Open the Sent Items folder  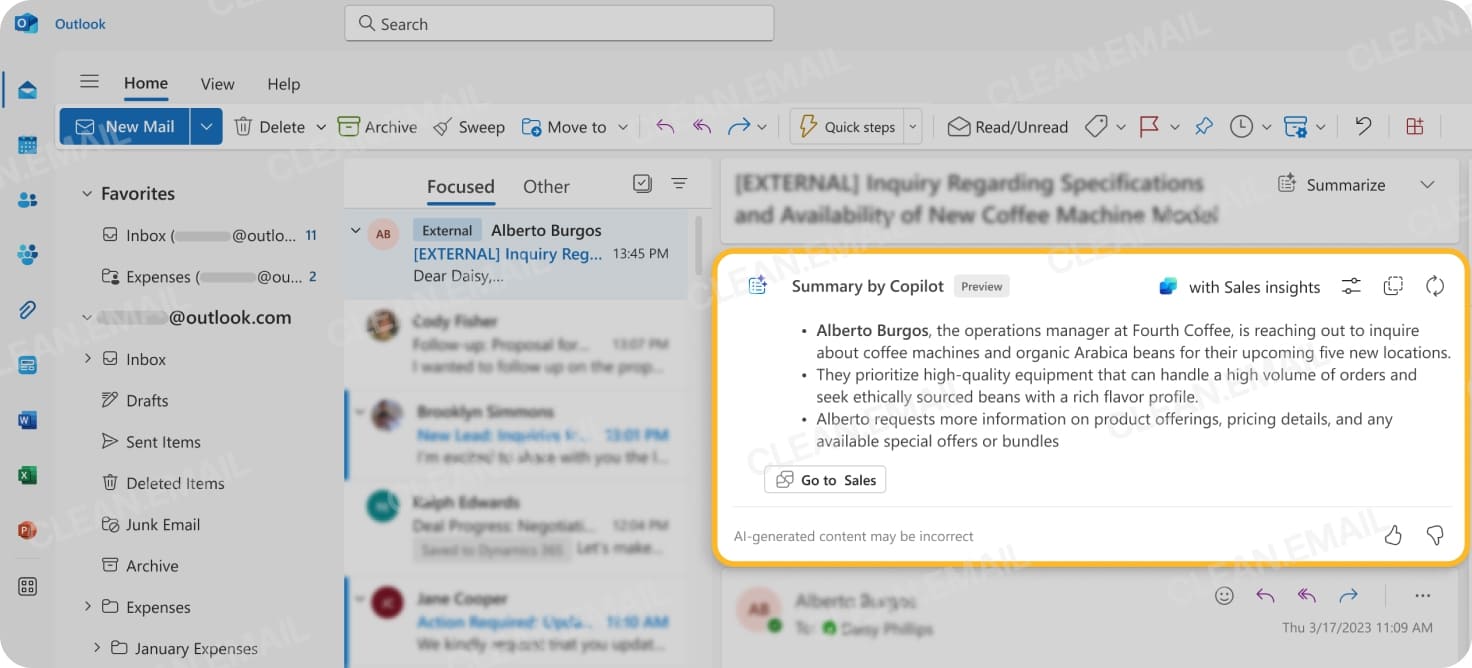[163, 441]
